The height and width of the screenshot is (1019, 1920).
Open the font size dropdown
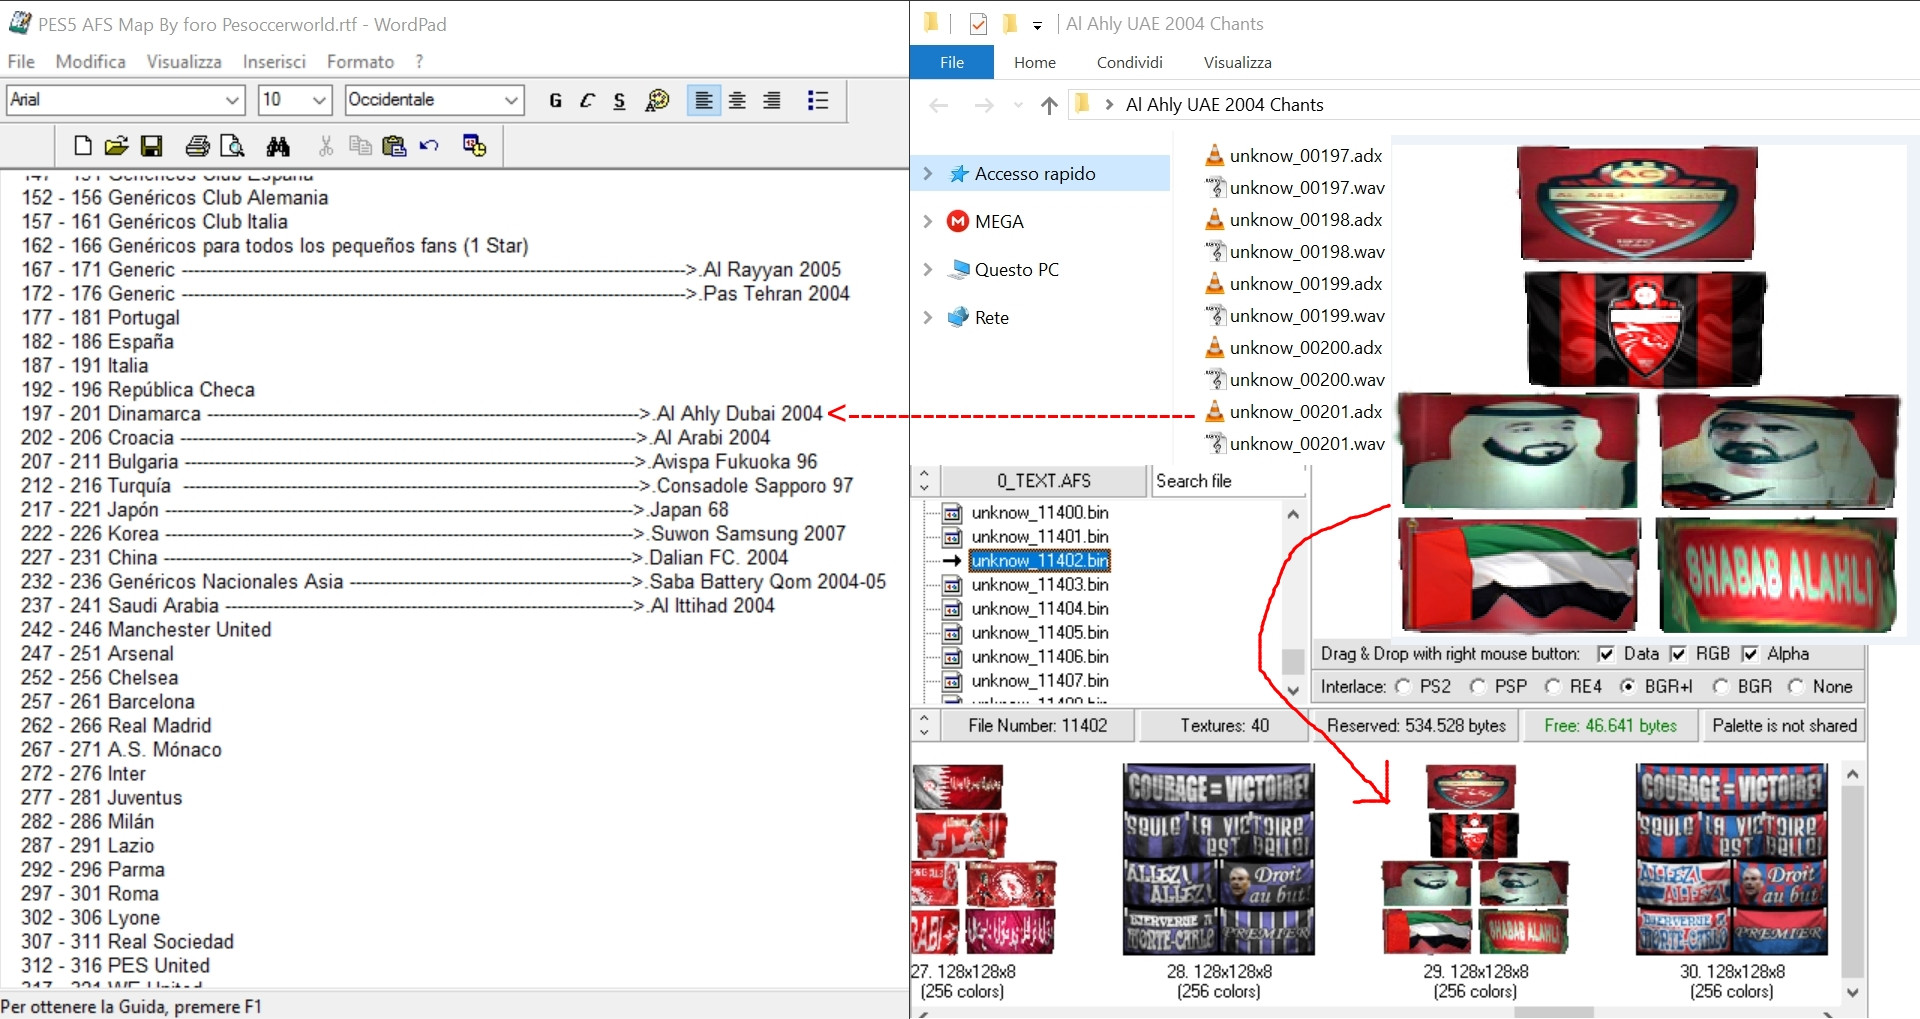coord(320,100)
